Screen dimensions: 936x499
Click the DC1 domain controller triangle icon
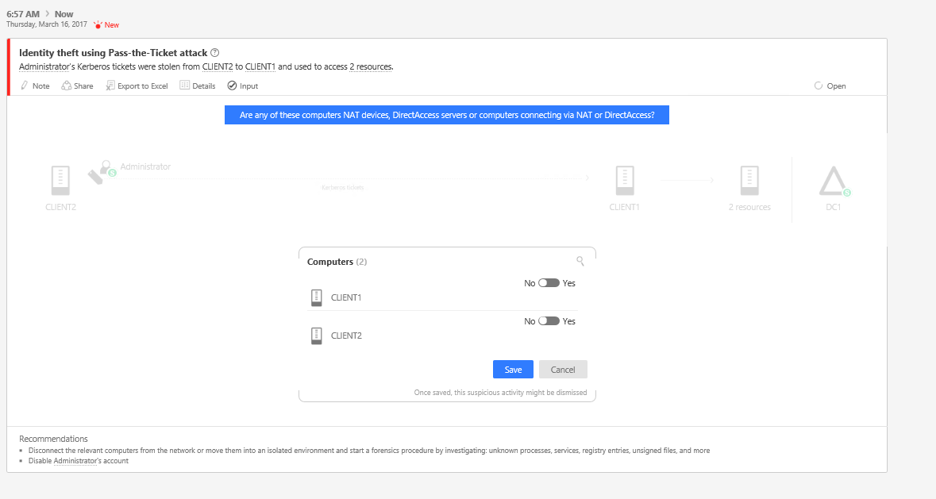click(834, 181)
